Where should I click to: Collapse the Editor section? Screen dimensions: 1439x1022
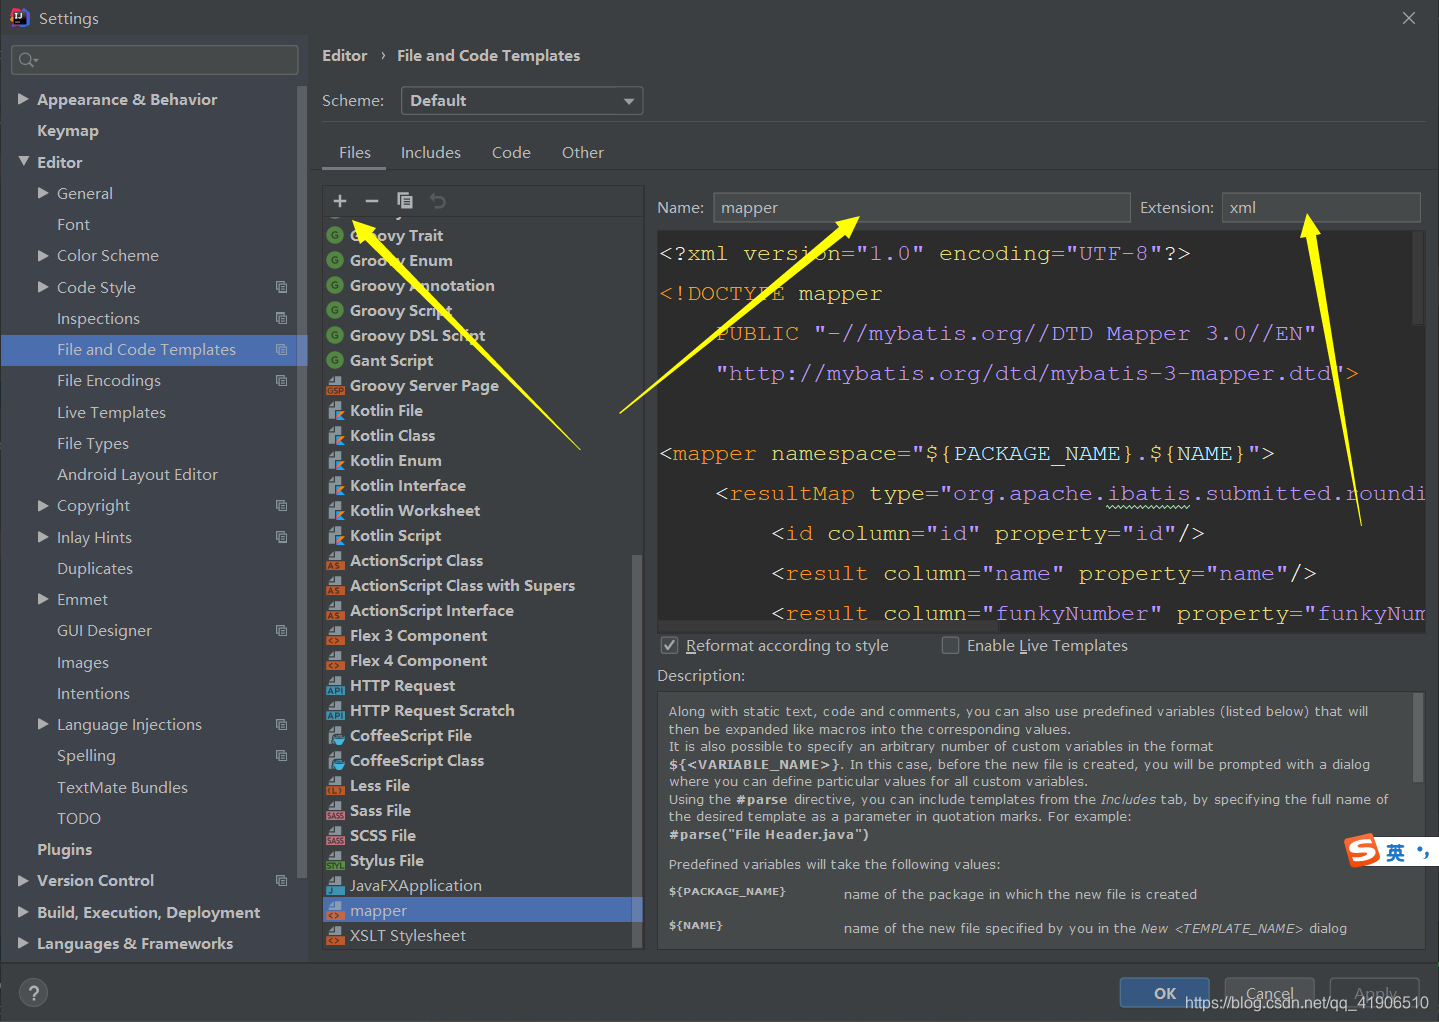[23, 162]
